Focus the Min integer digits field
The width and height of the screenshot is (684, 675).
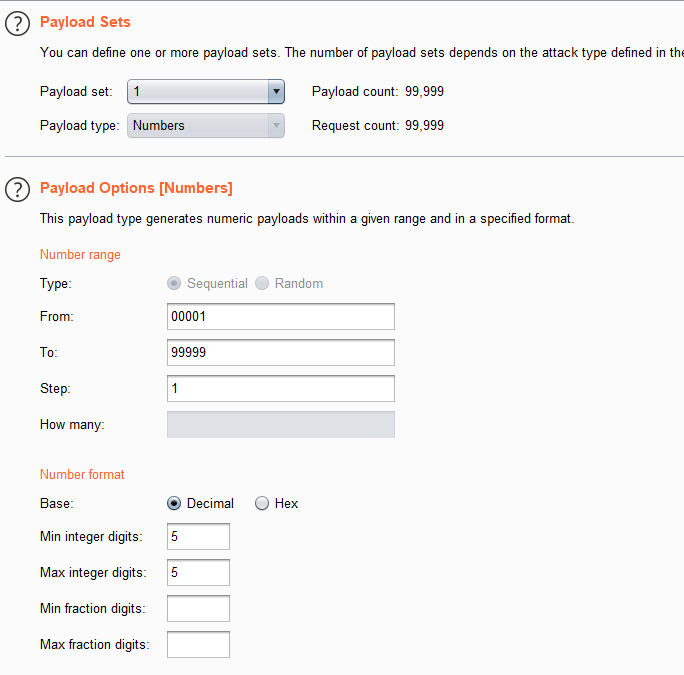coord(198,537)
